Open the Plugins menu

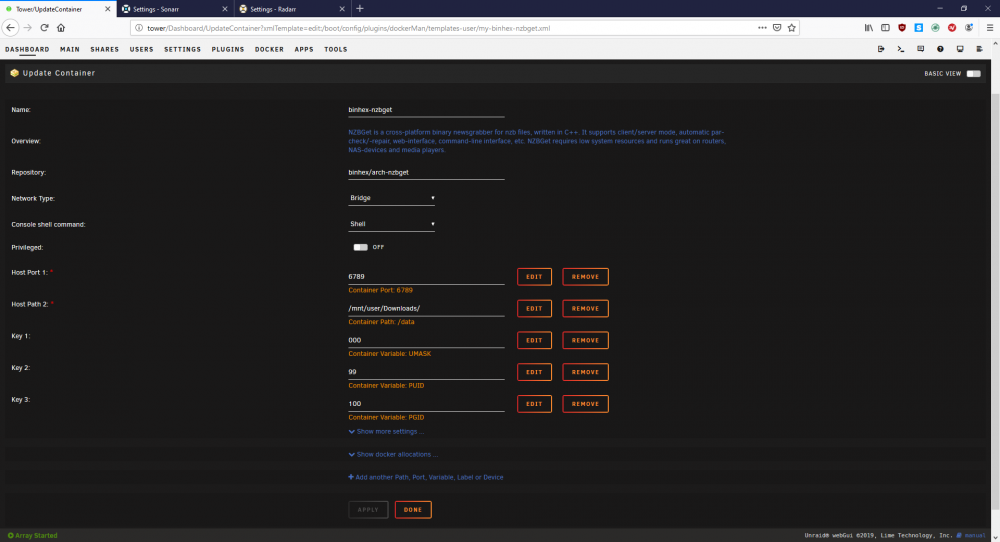[228, 49]
